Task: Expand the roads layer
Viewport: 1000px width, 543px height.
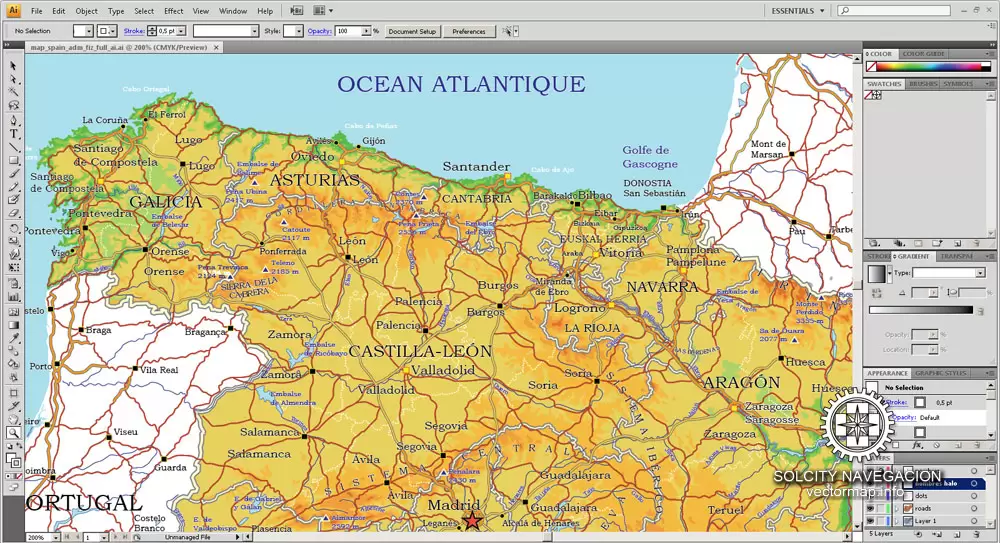Action: (x=897, y=509)
